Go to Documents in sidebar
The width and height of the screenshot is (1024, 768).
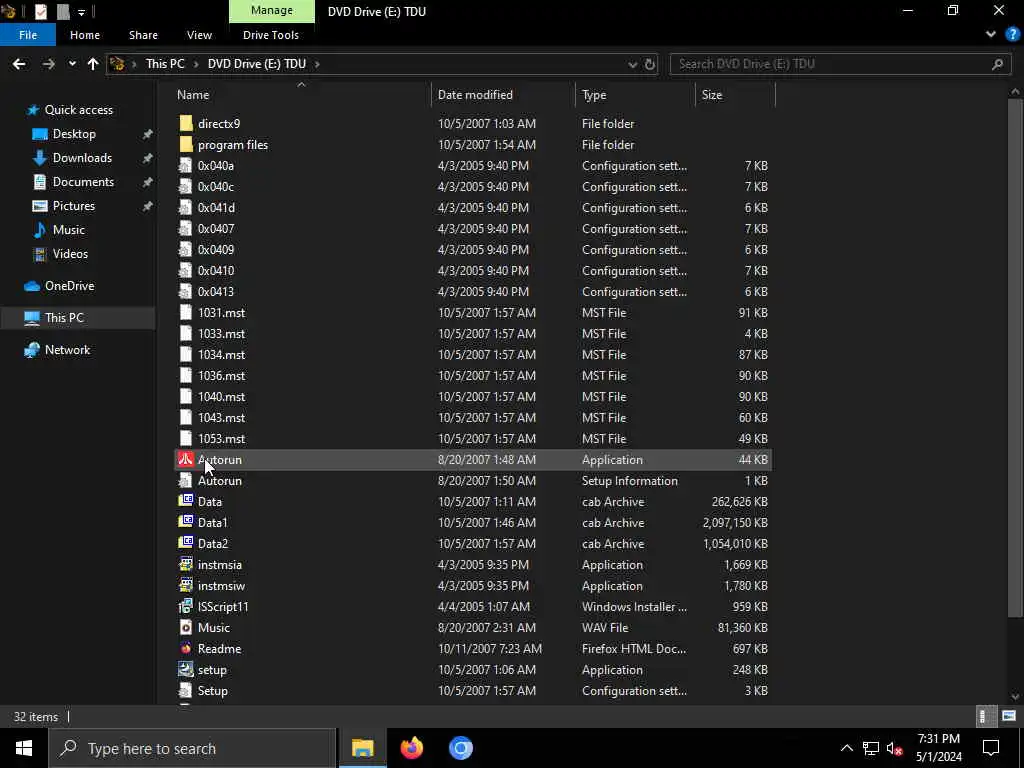(83, 182)
